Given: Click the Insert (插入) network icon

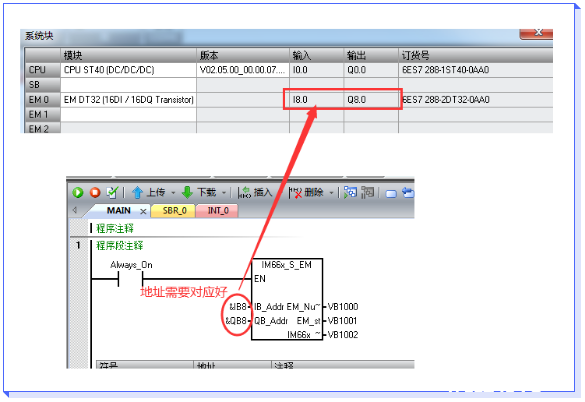Looking at the screenshot, I should tap(245, 193).
